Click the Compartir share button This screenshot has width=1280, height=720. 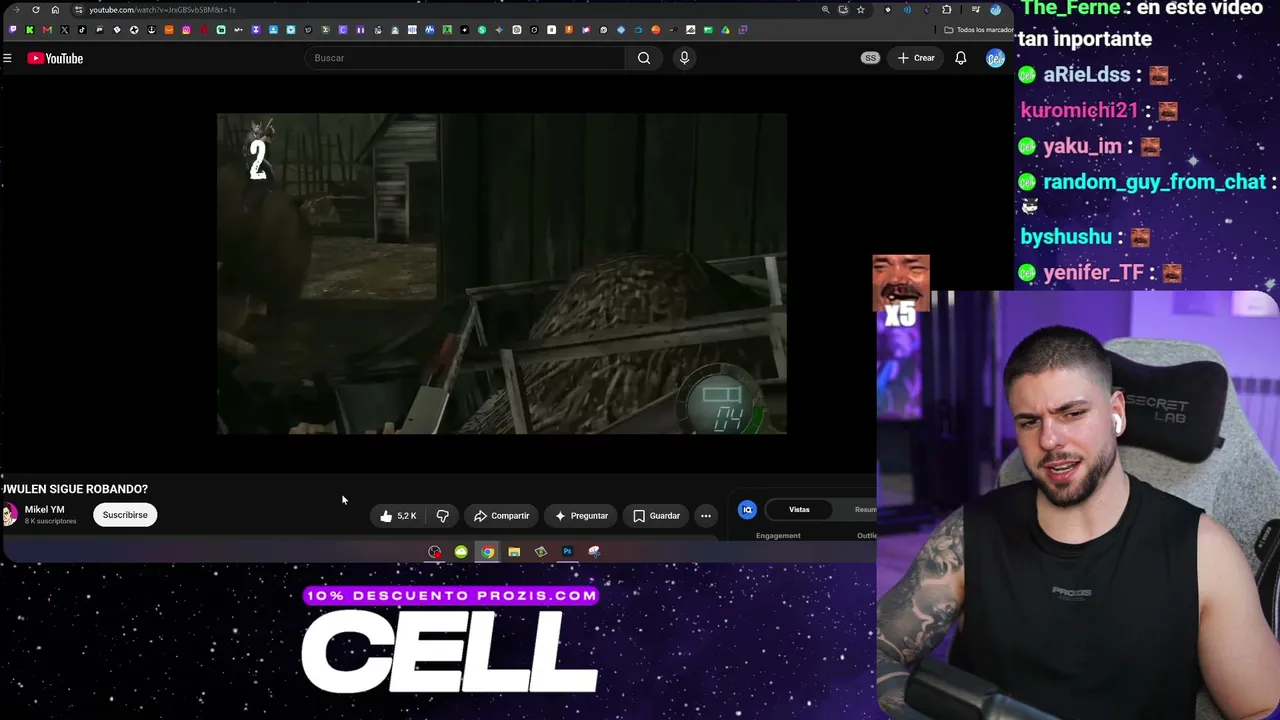click(x=501, y=516)
